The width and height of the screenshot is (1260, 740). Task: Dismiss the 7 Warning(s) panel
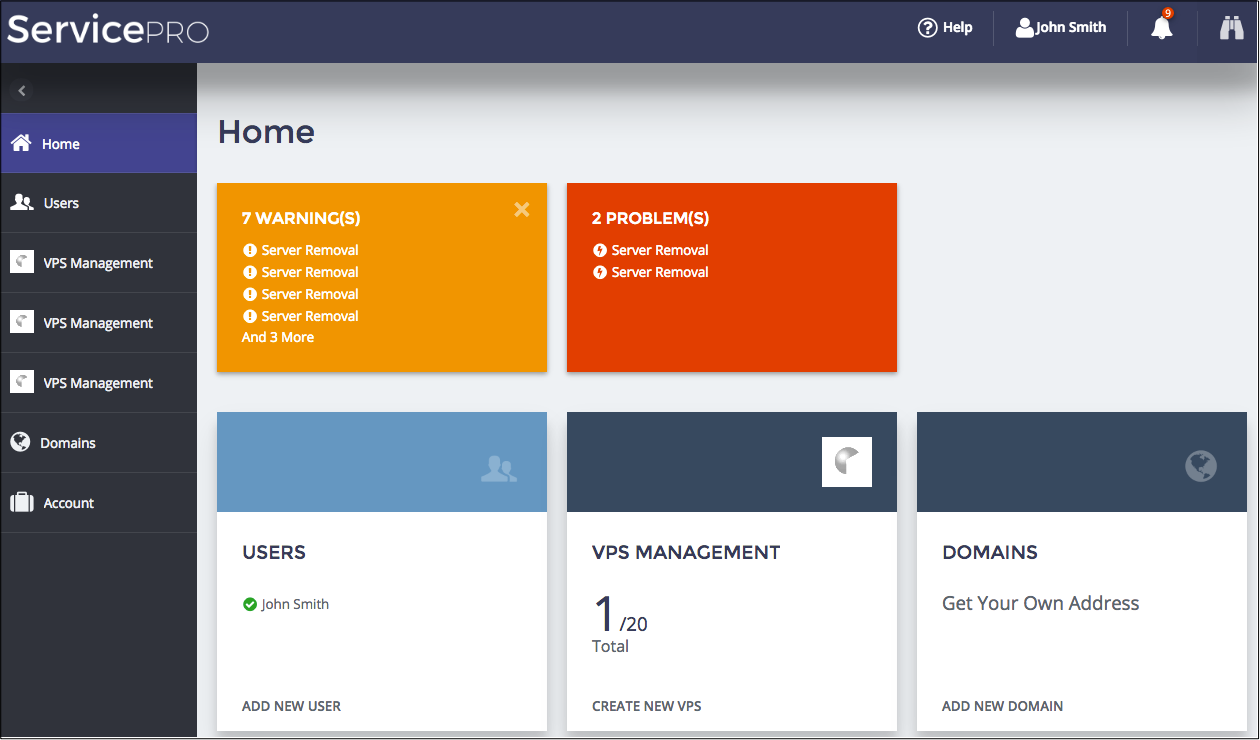[521, 209]
